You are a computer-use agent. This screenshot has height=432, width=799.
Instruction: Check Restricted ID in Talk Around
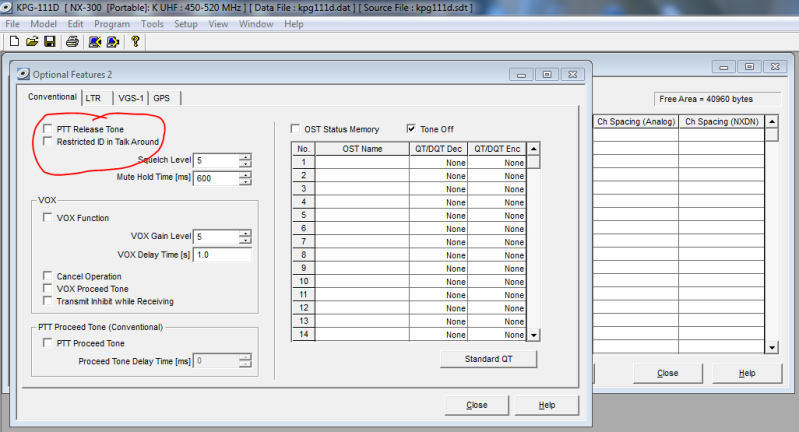pos(47,143)
